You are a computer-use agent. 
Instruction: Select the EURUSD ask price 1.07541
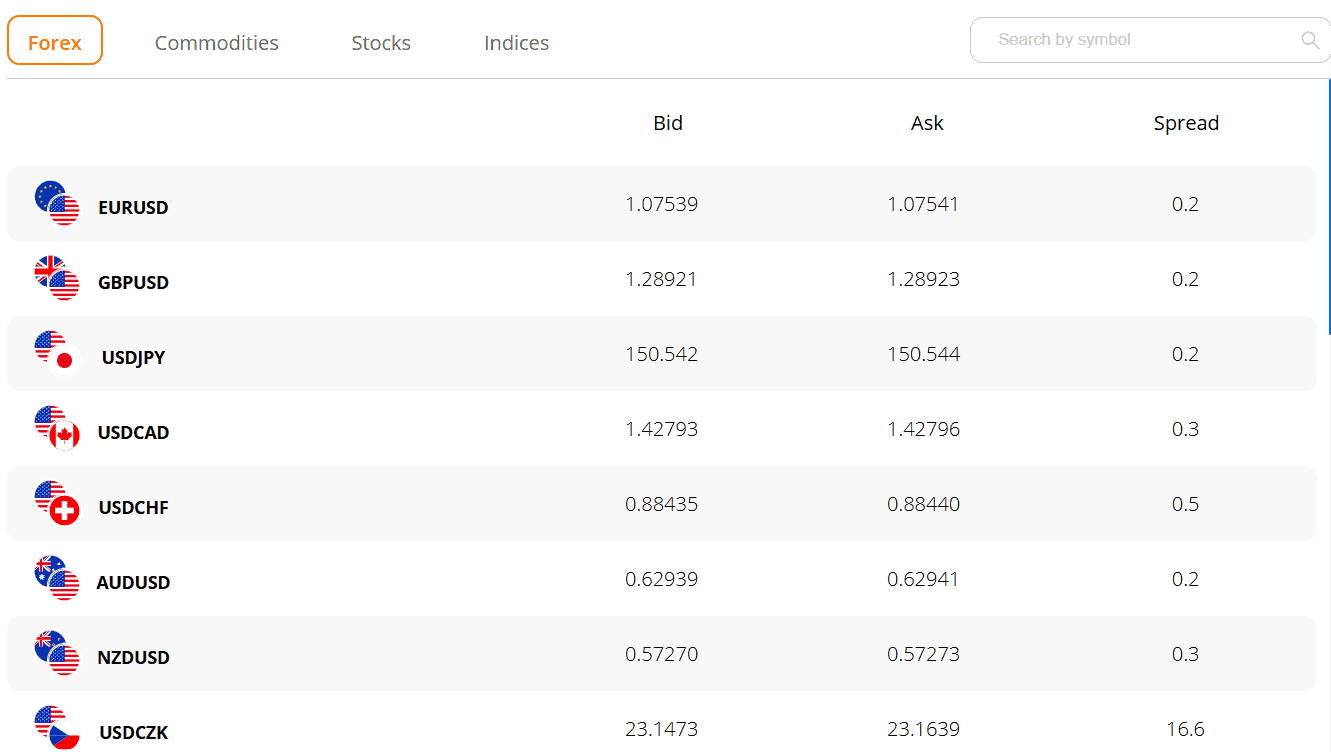pos(923,204)
